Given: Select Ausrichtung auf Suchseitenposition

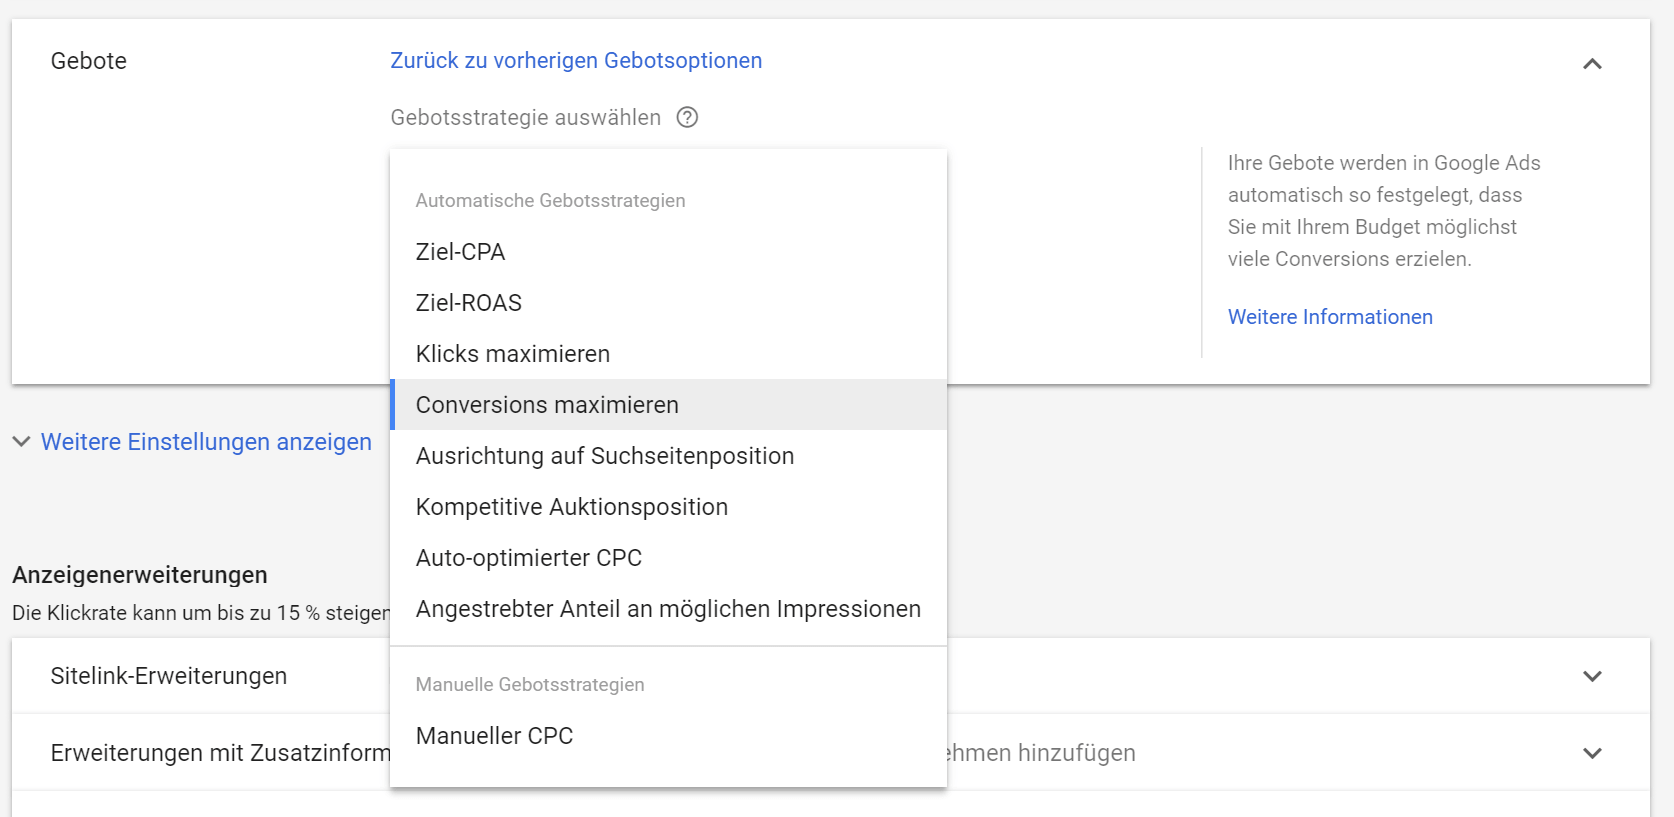Looking at the screenshot, I should [x=668, y=456].
